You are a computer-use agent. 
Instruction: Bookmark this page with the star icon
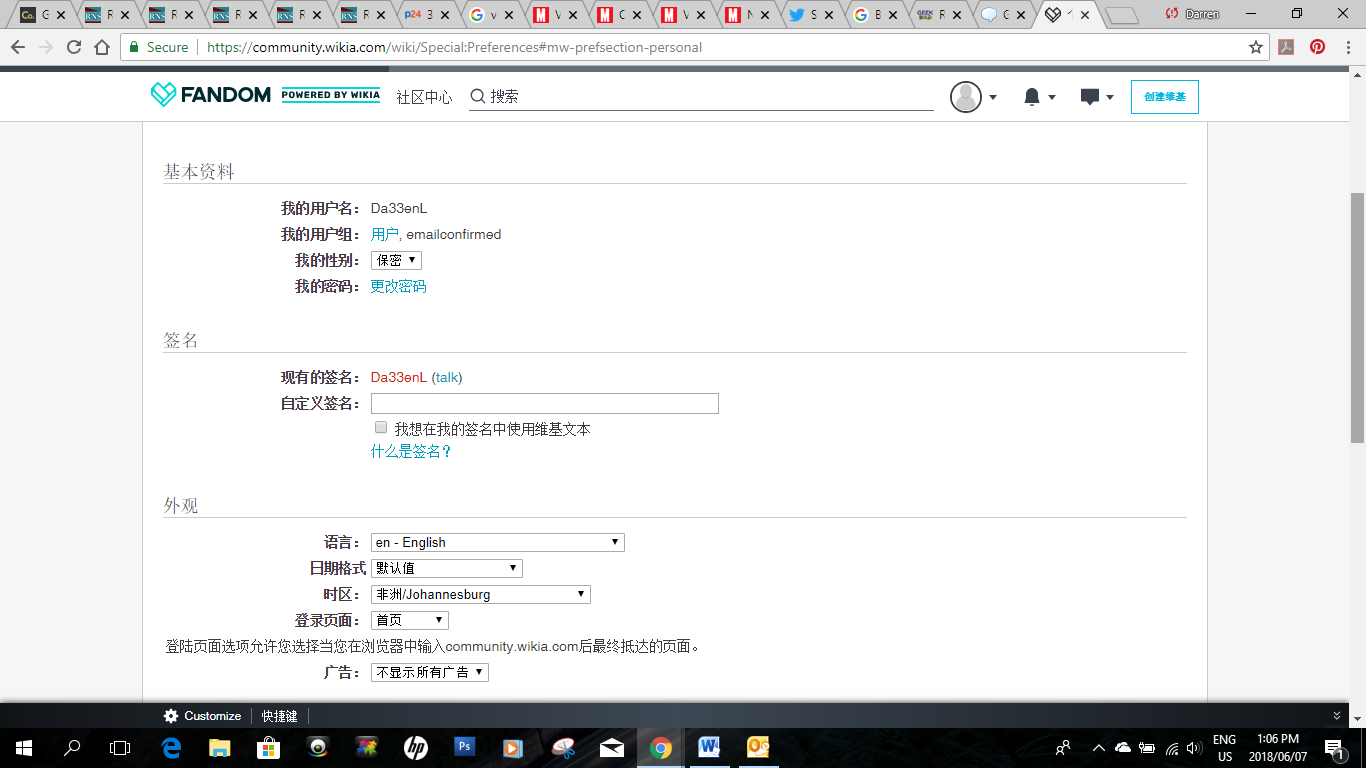(1256, 47)
